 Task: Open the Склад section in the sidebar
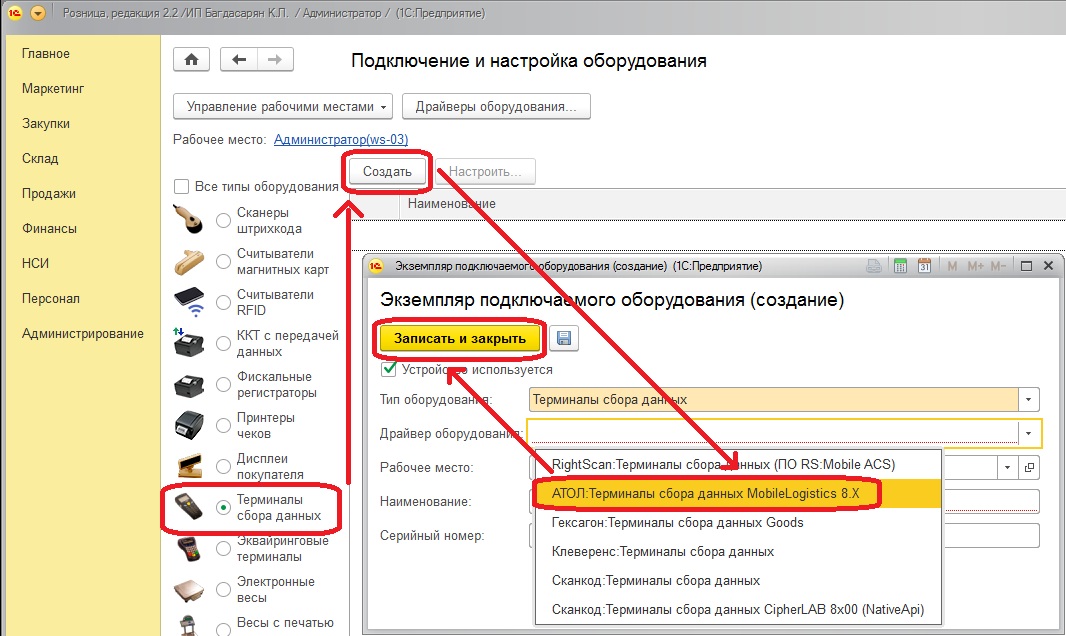(x=40, y=158)
